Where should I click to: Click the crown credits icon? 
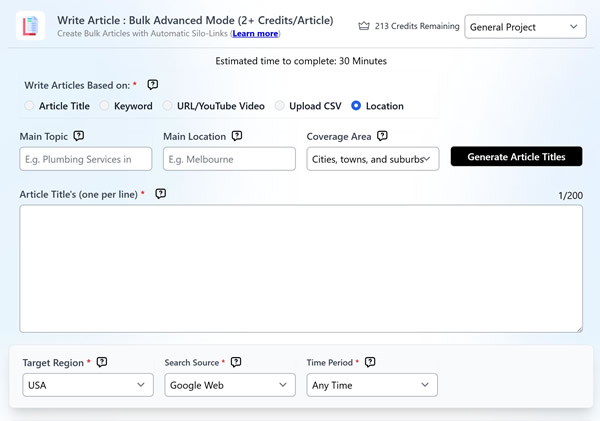tap(364, 26)
